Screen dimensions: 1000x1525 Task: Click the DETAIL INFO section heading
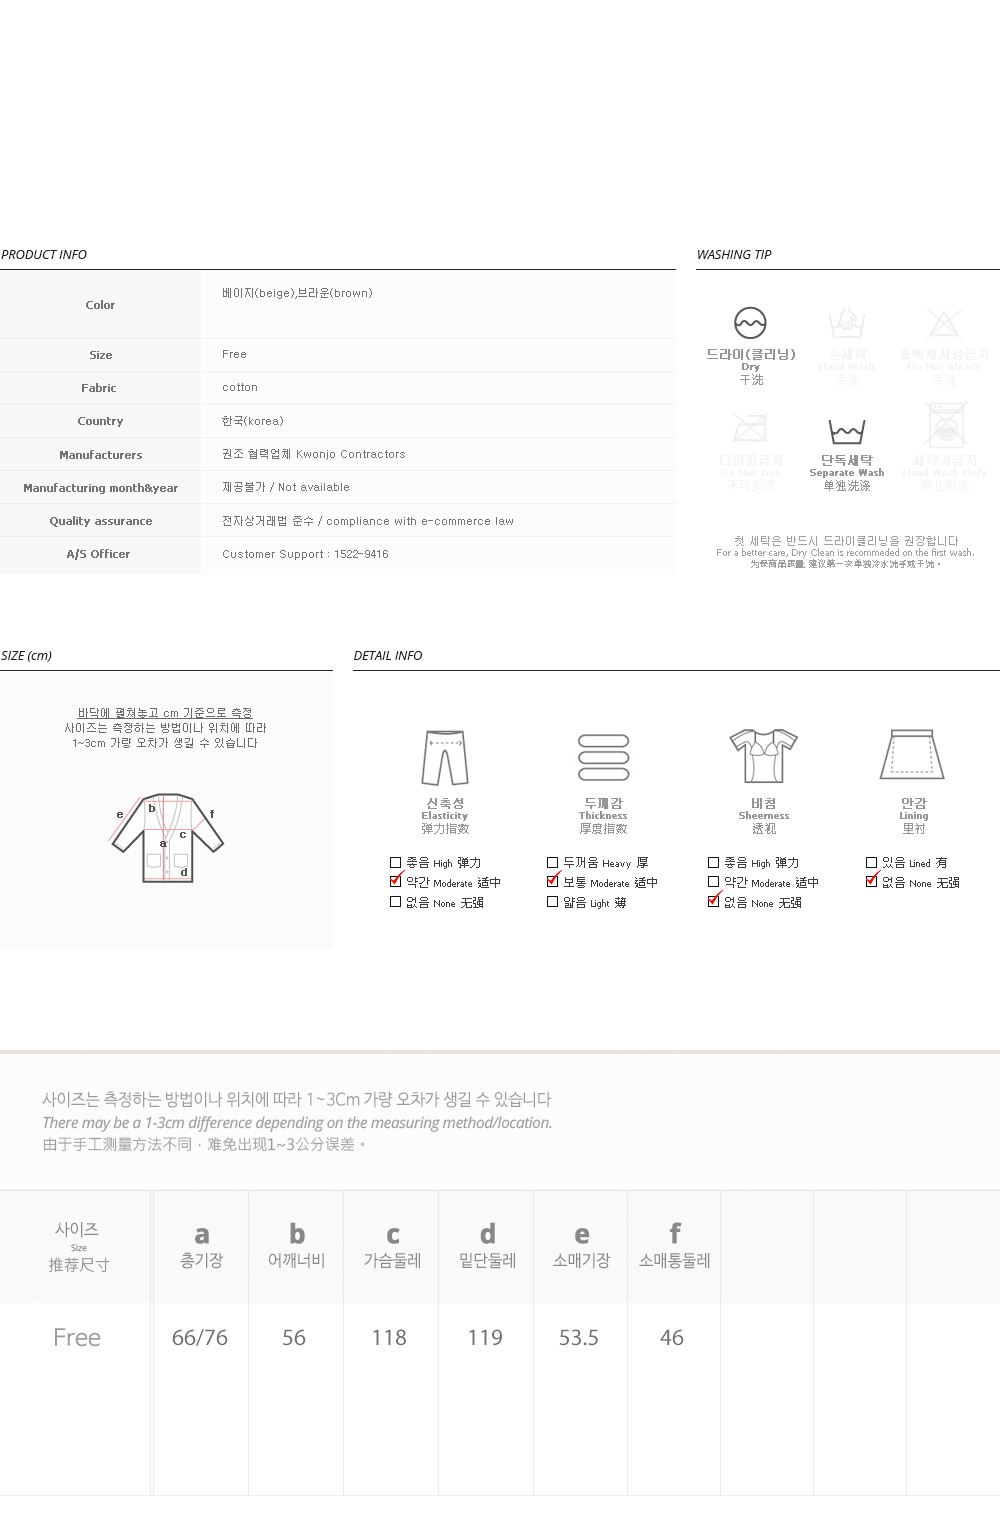pos(388,656)
